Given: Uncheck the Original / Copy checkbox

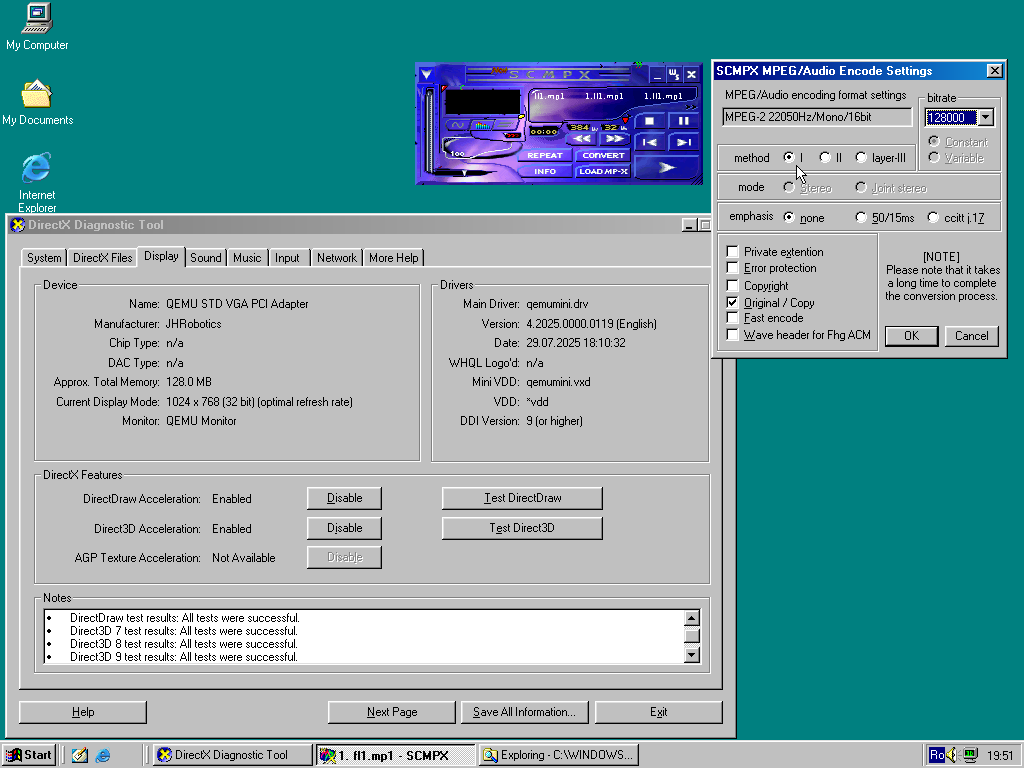Looking at the screenshot, I should (x=733, y=302).
